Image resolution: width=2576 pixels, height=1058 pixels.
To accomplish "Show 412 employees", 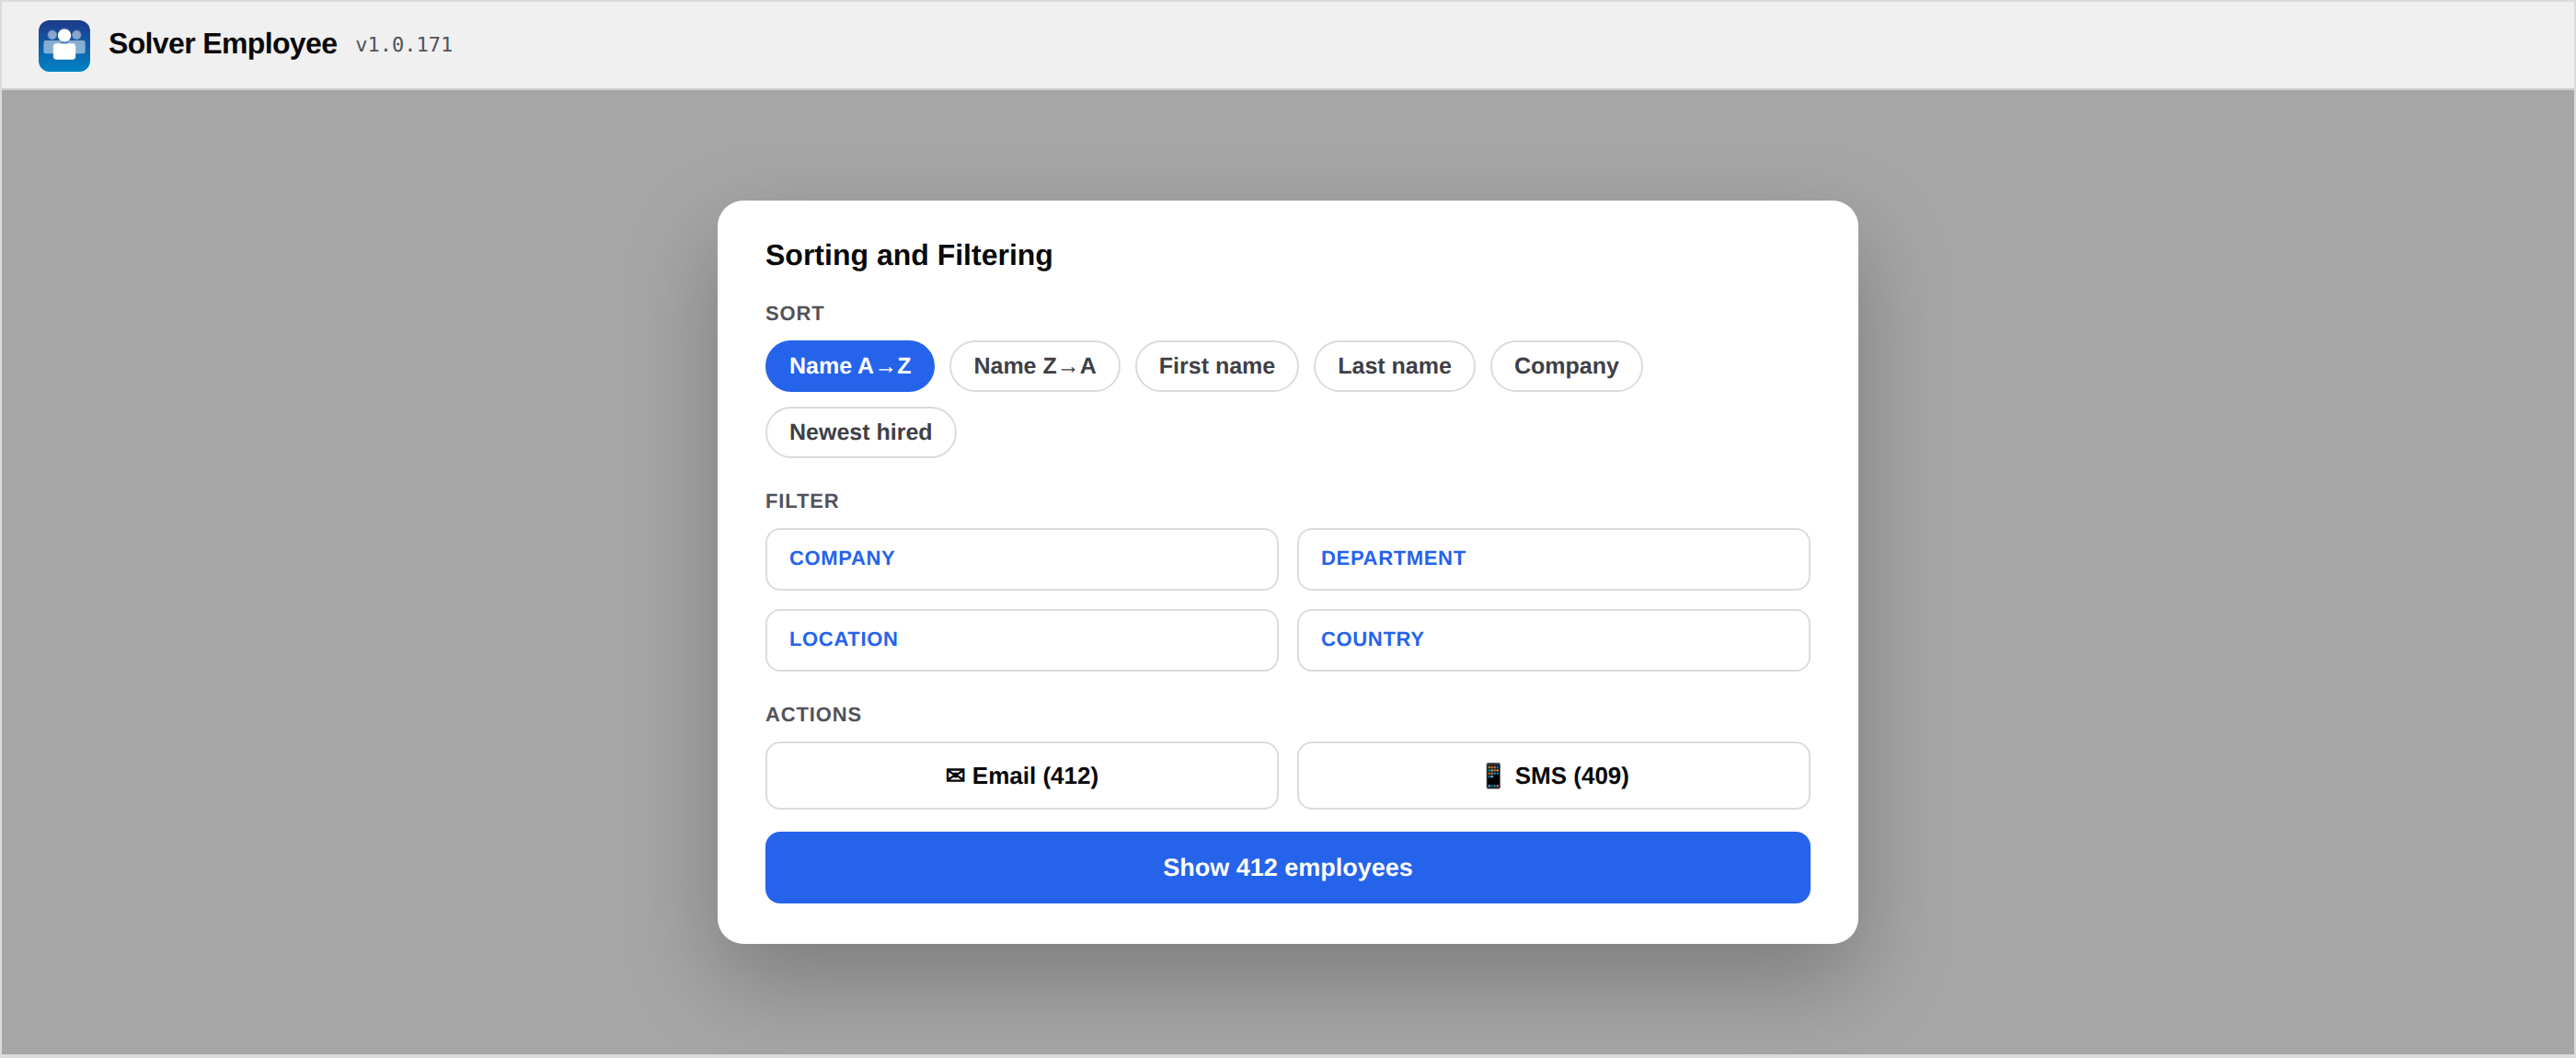I will [x=1287, y=867].
